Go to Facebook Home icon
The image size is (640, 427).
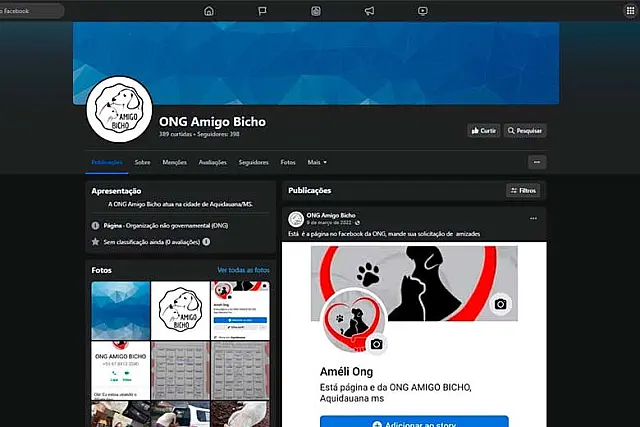coord(209,11)
